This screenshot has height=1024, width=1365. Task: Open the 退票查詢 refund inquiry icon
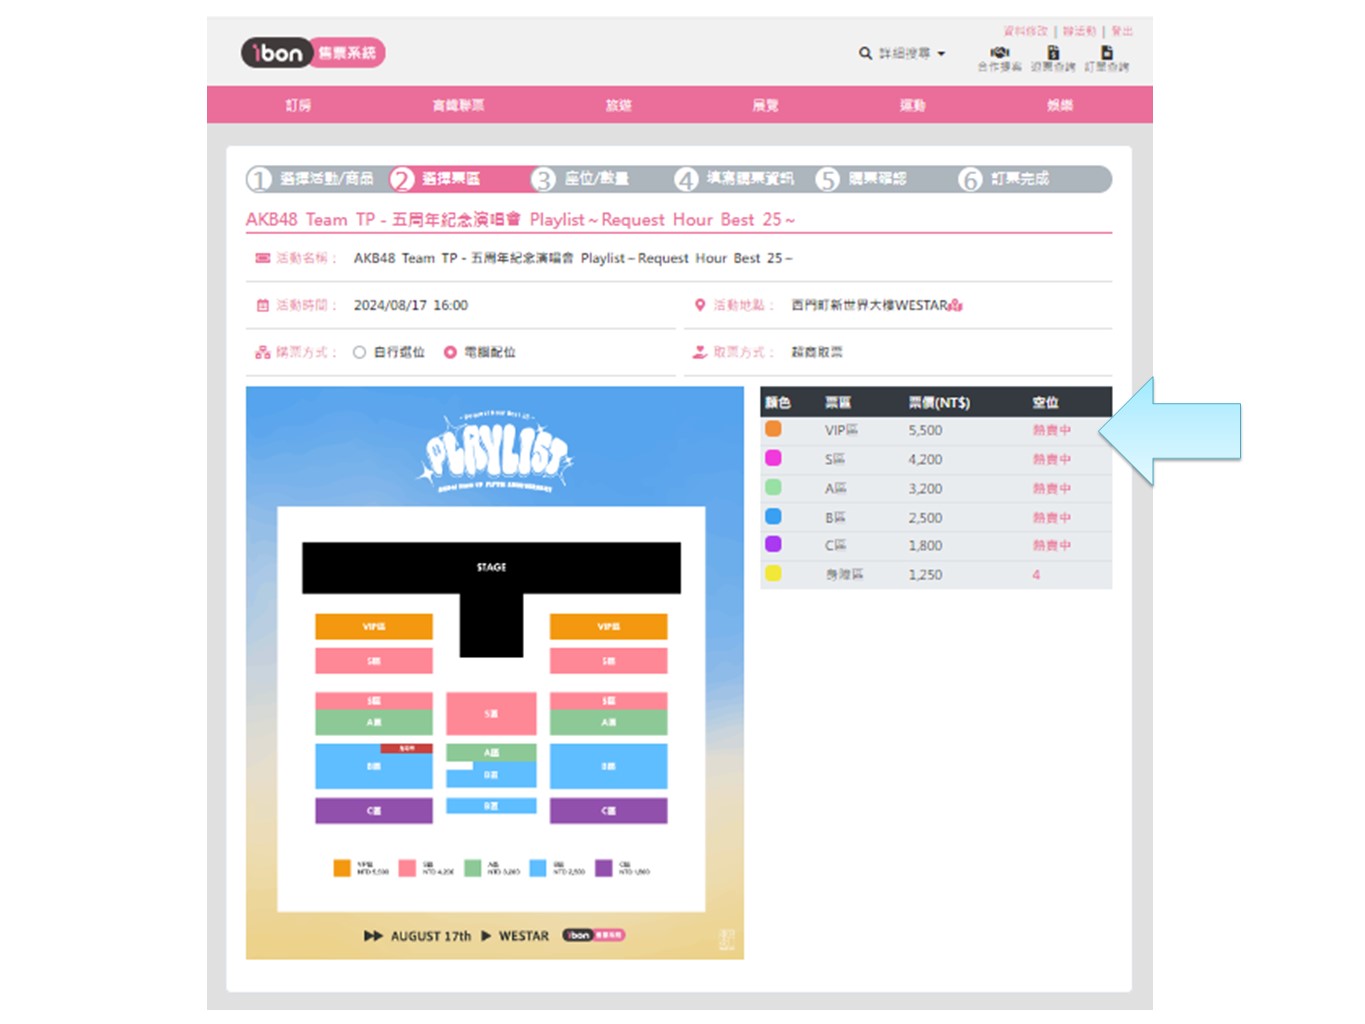[1053, 53]
